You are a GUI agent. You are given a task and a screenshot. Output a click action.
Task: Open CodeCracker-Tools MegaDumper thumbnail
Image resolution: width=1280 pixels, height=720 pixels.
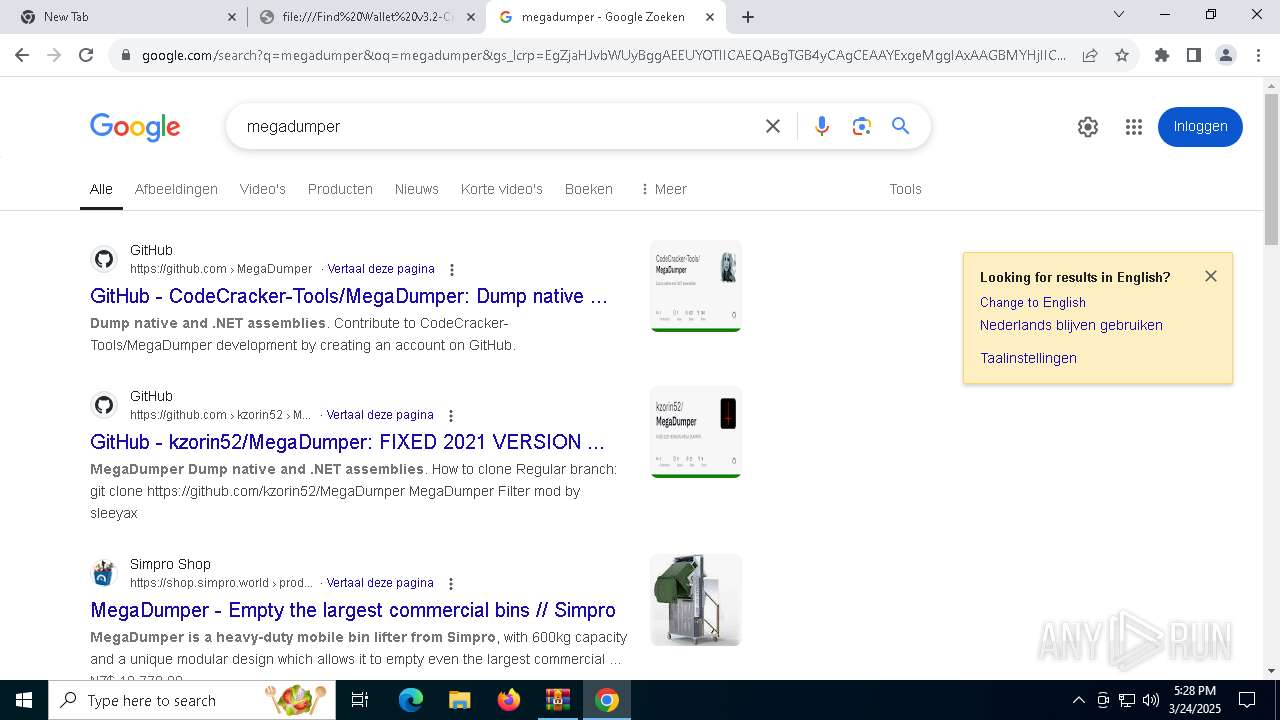click(x=696, y=286)
